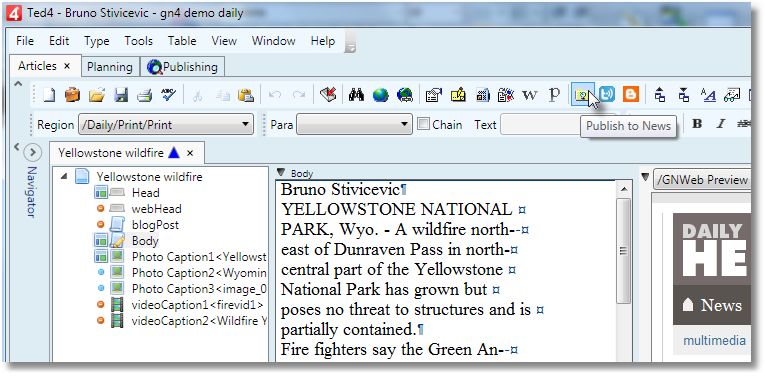Collapse the Body pane triangle

(281, 172)
